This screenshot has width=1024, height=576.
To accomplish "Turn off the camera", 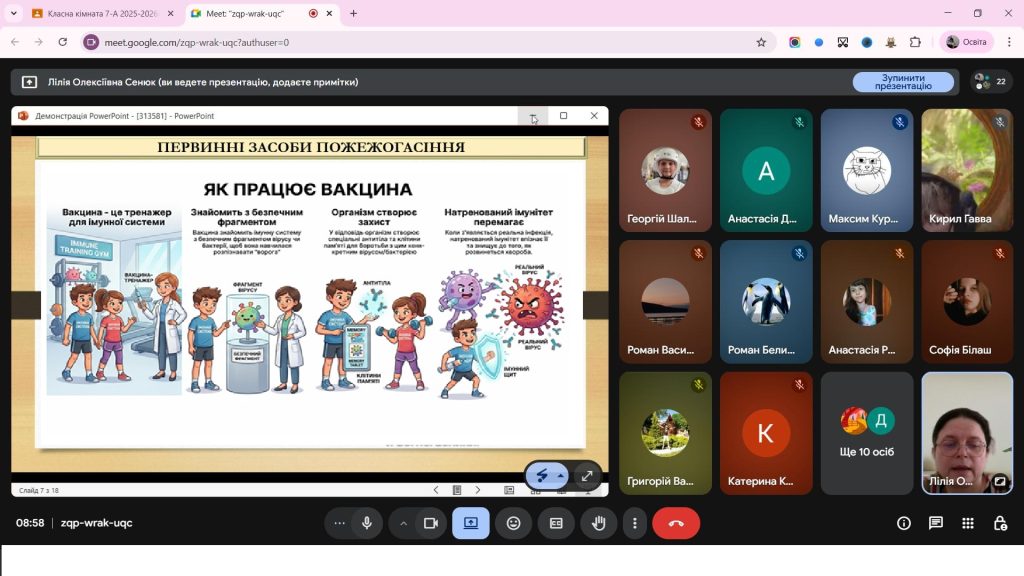I will pyautogui.click(x=431, y=523).
